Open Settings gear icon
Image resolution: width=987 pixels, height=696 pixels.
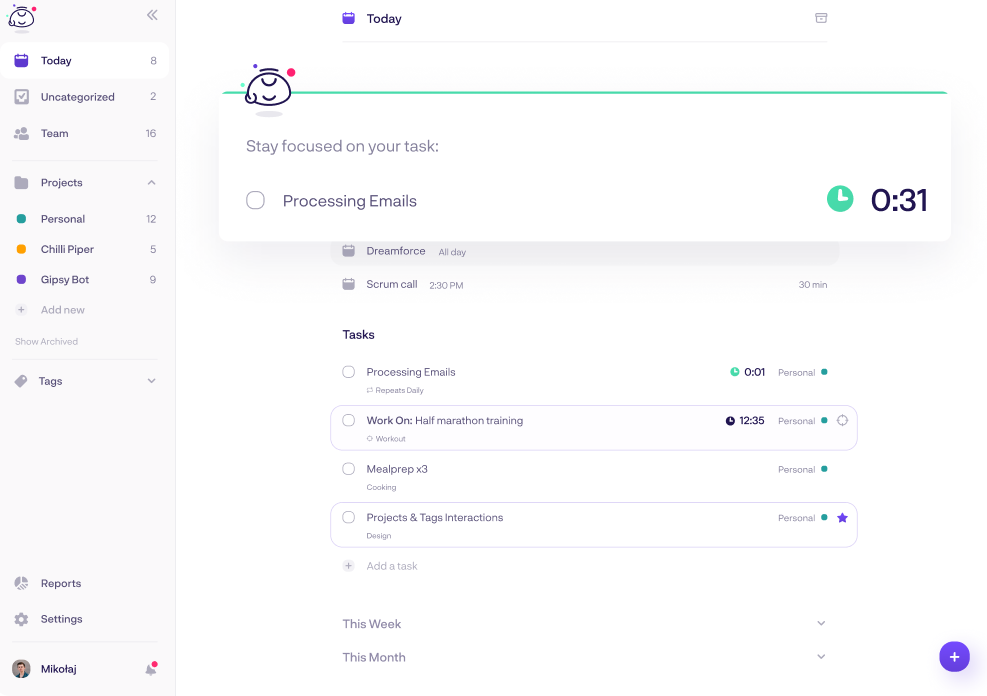click(21, 619)
